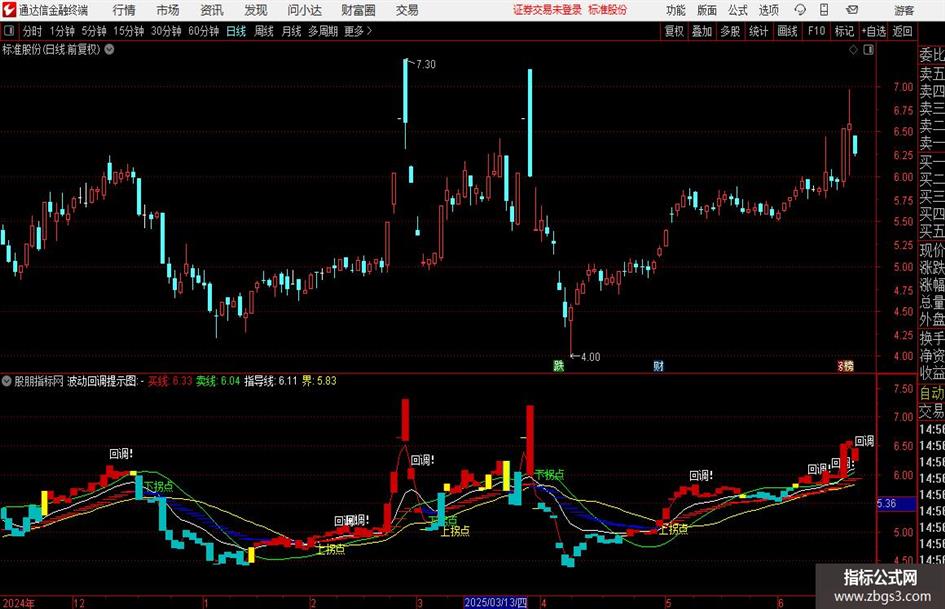Screen dimensions: 945x609
Task: Click the 2024年 timeline label
Action: tap(18, 603)
